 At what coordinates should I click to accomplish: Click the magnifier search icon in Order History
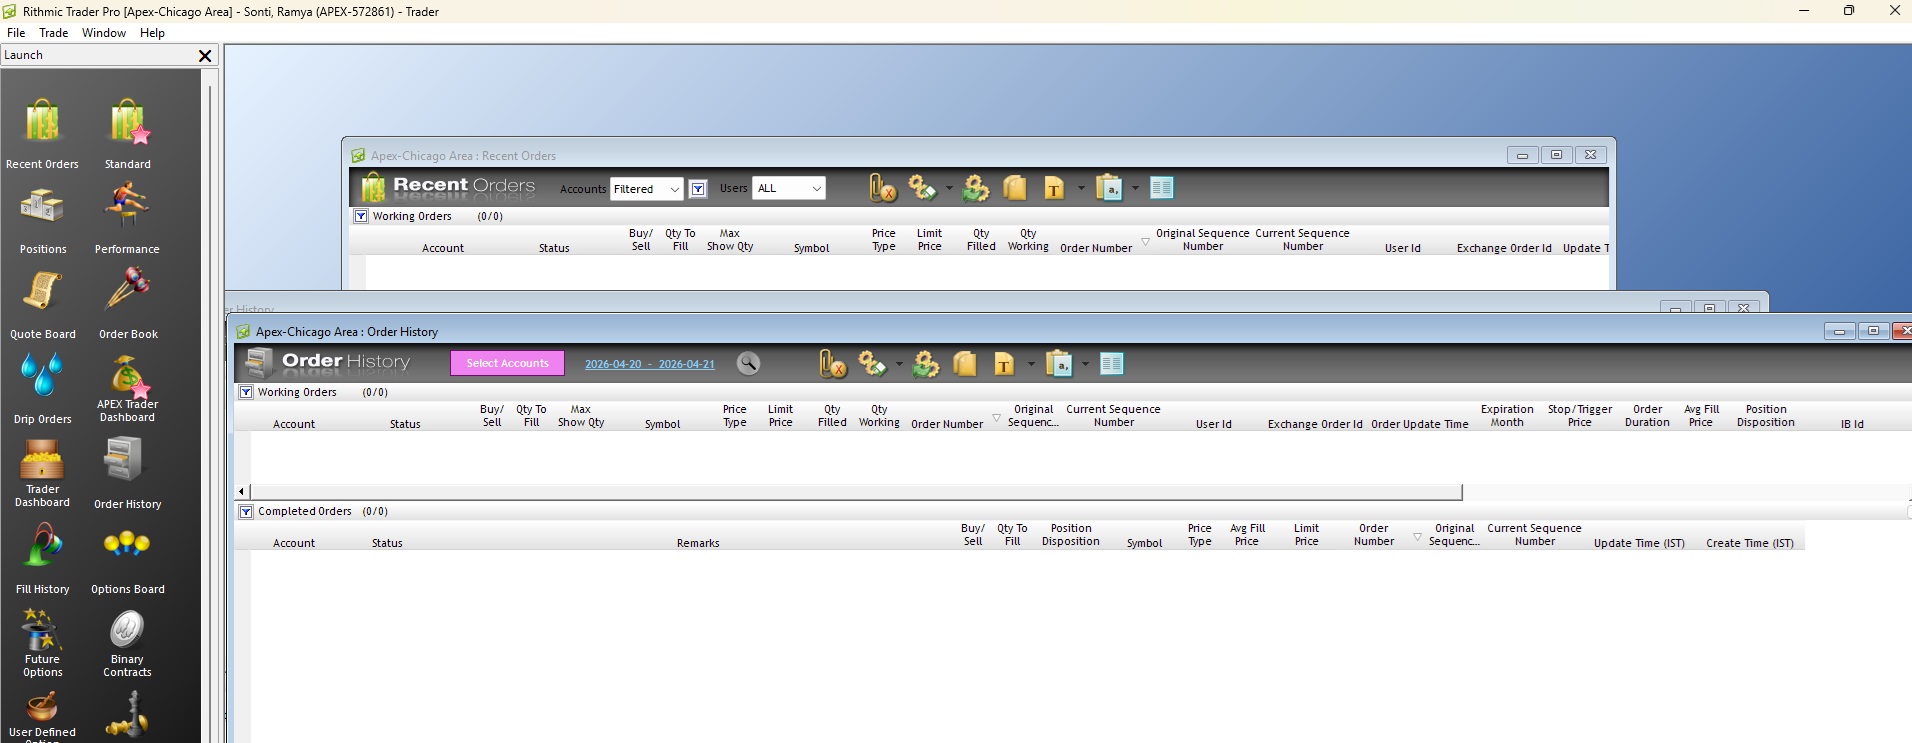(x=748, y=364)
